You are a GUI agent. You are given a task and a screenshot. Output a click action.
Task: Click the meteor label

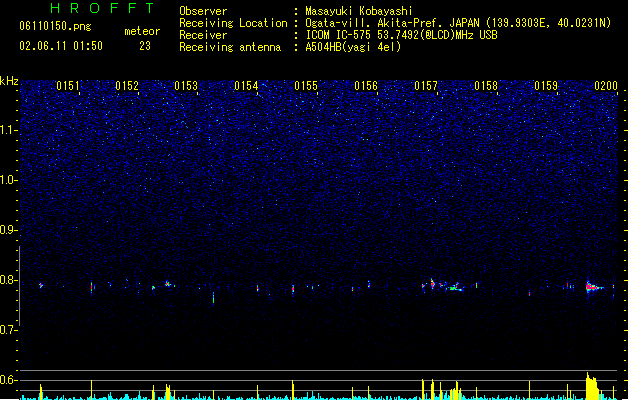142,31
